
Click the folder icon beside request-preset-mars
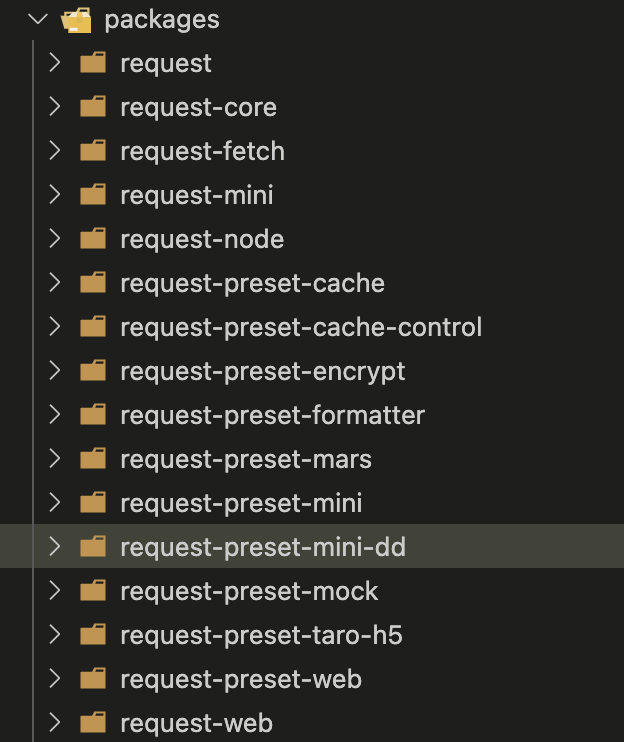coord(93,459)
